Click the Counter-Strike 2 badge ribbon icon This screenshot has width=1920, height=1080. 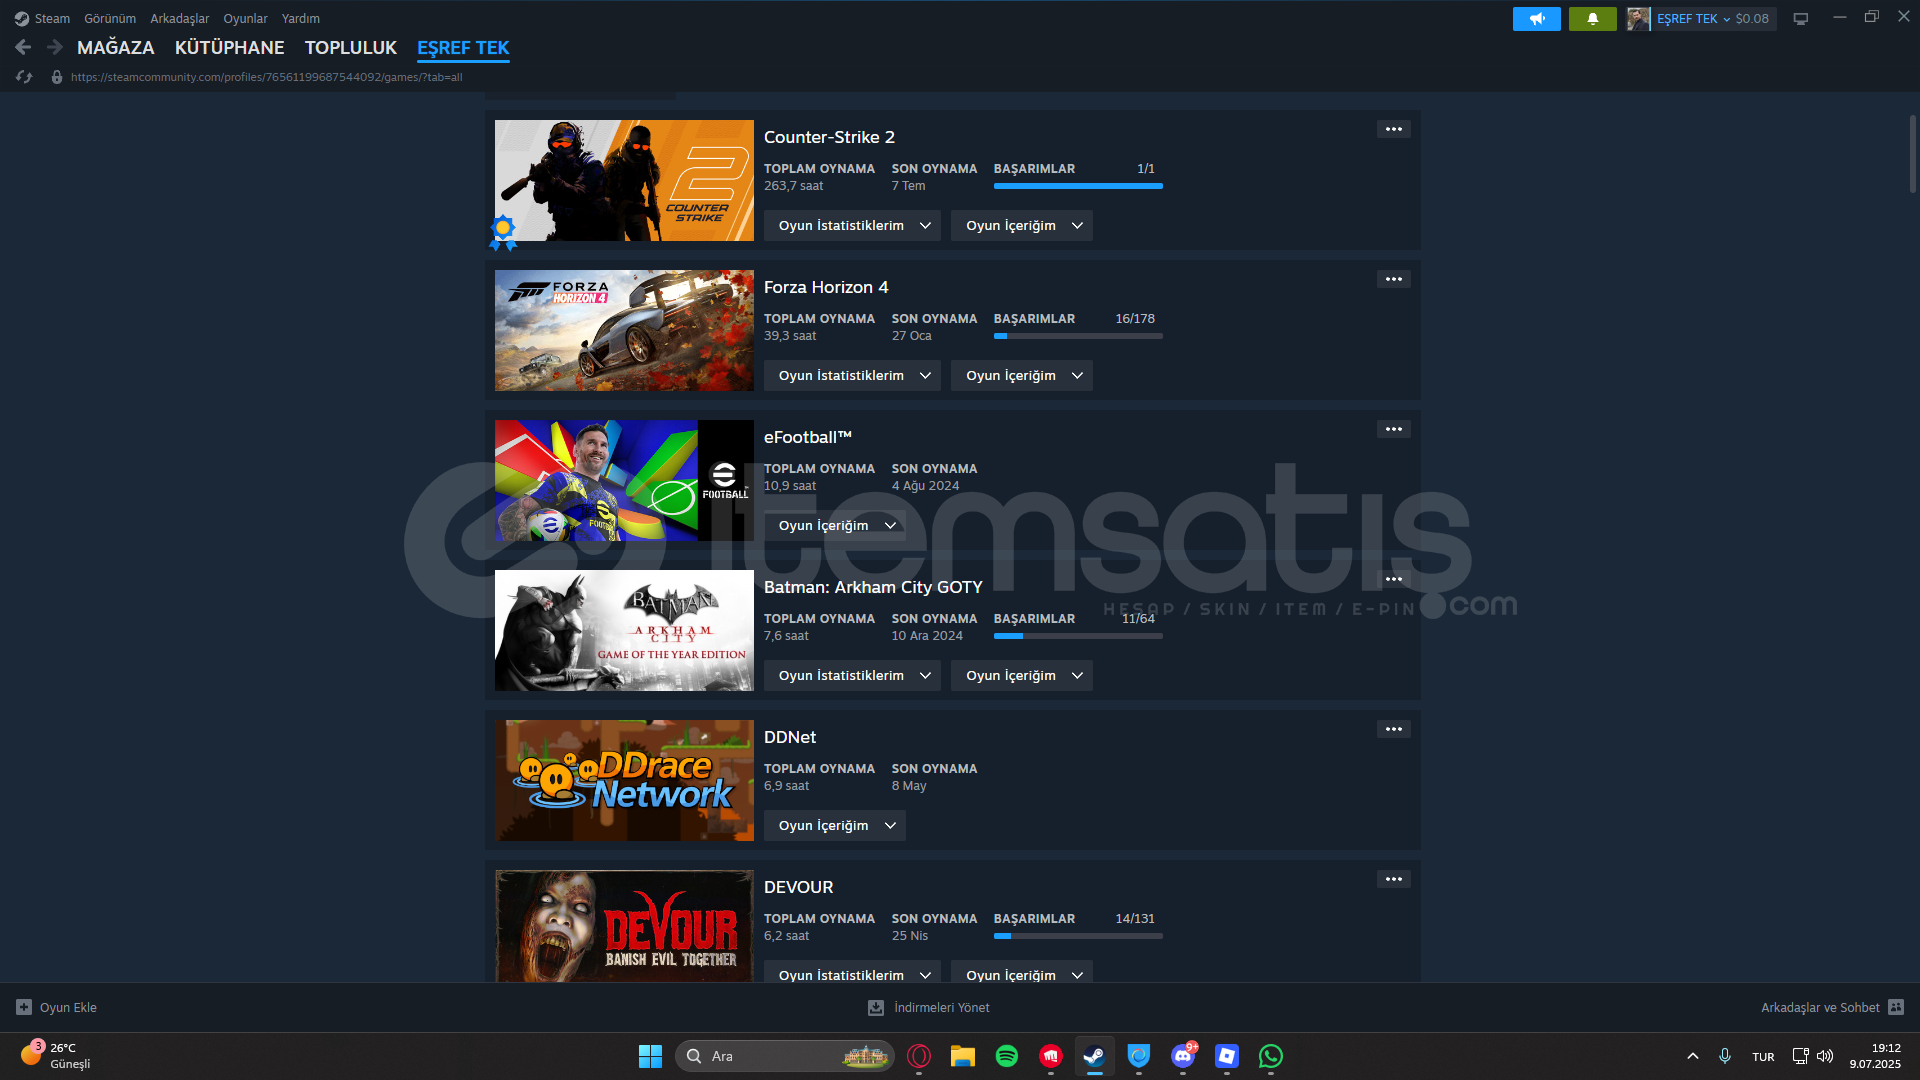tap(503, 232)
